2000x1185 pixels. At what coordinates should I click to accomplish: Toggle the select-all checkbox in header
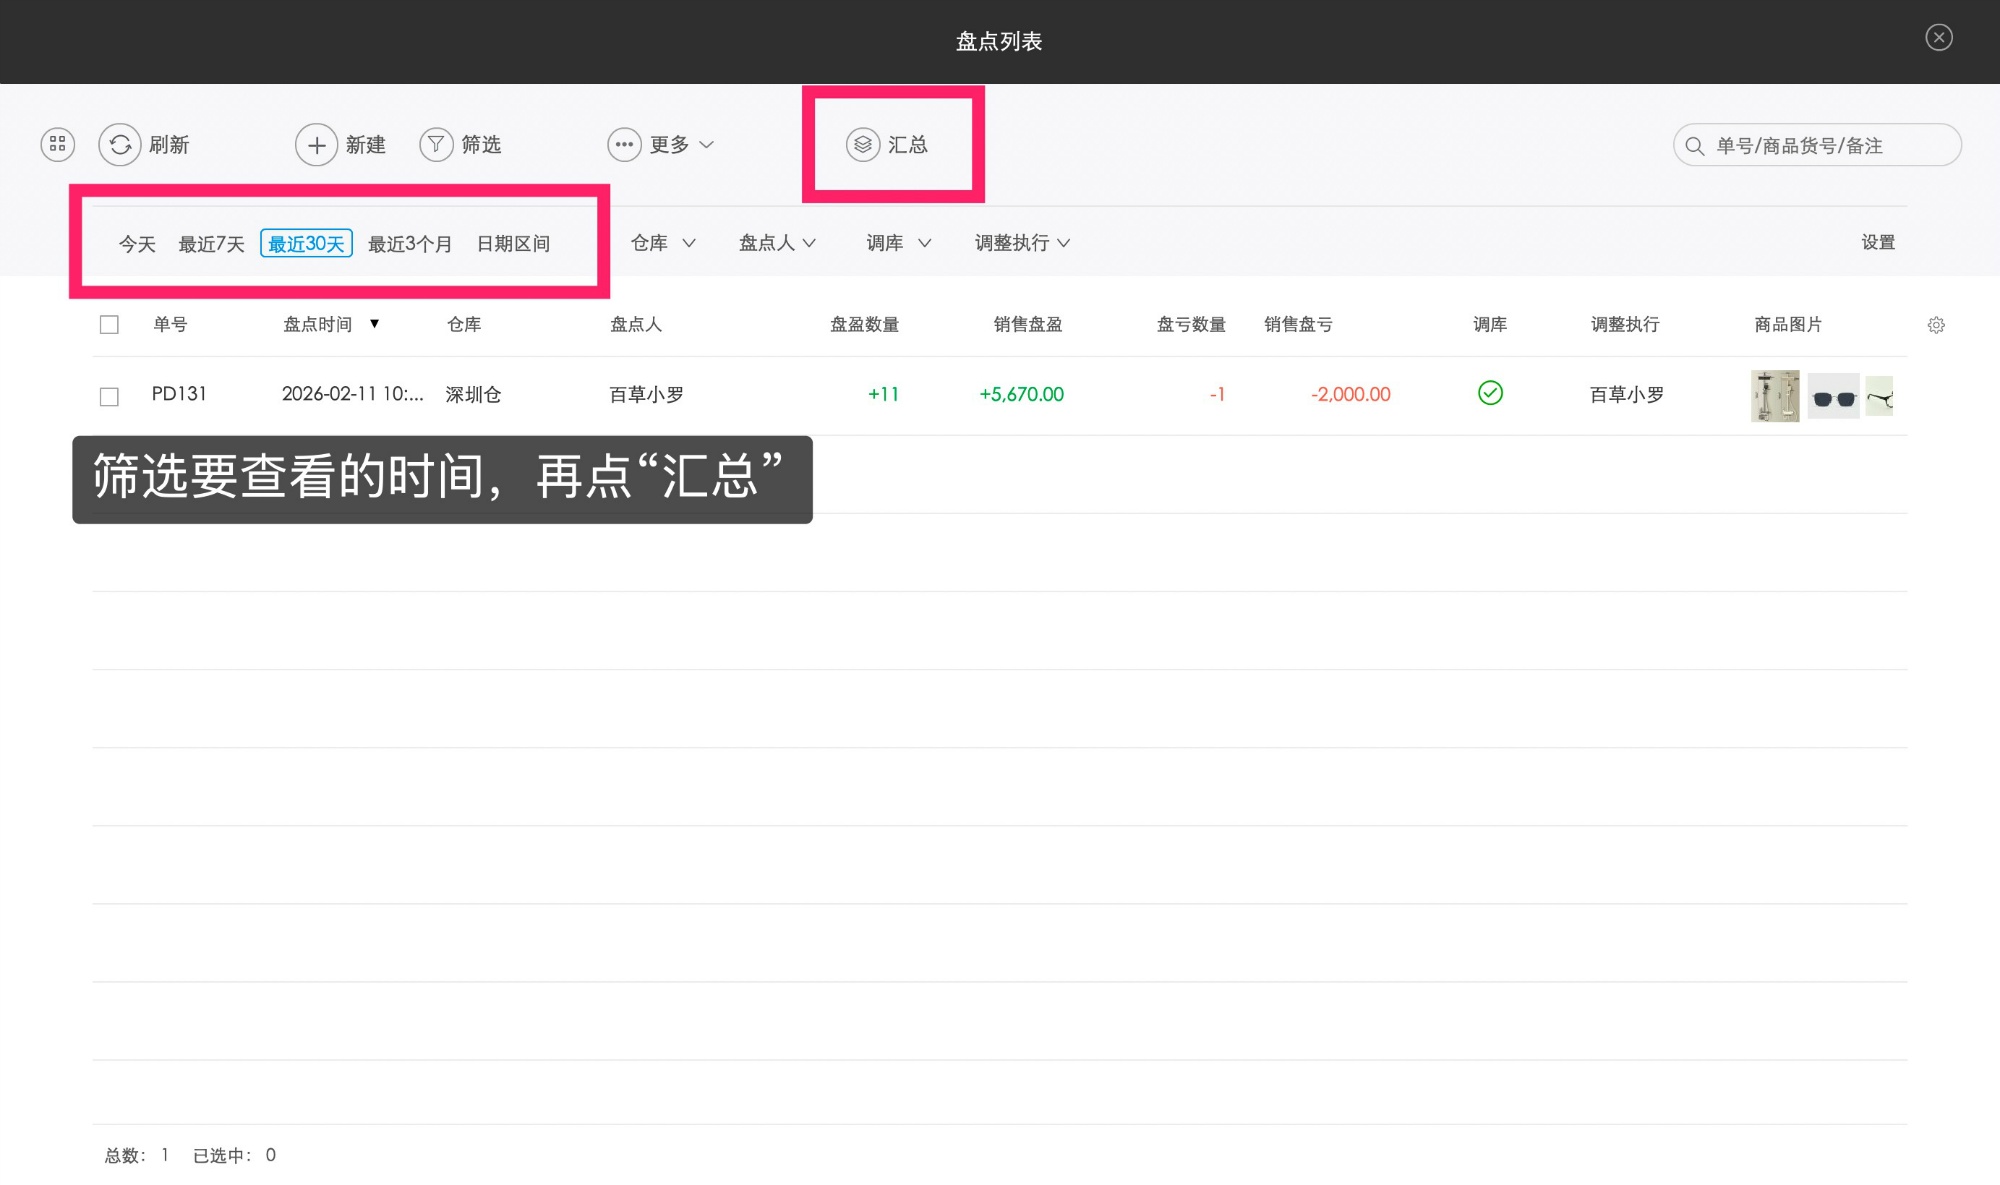click(110, 325)
